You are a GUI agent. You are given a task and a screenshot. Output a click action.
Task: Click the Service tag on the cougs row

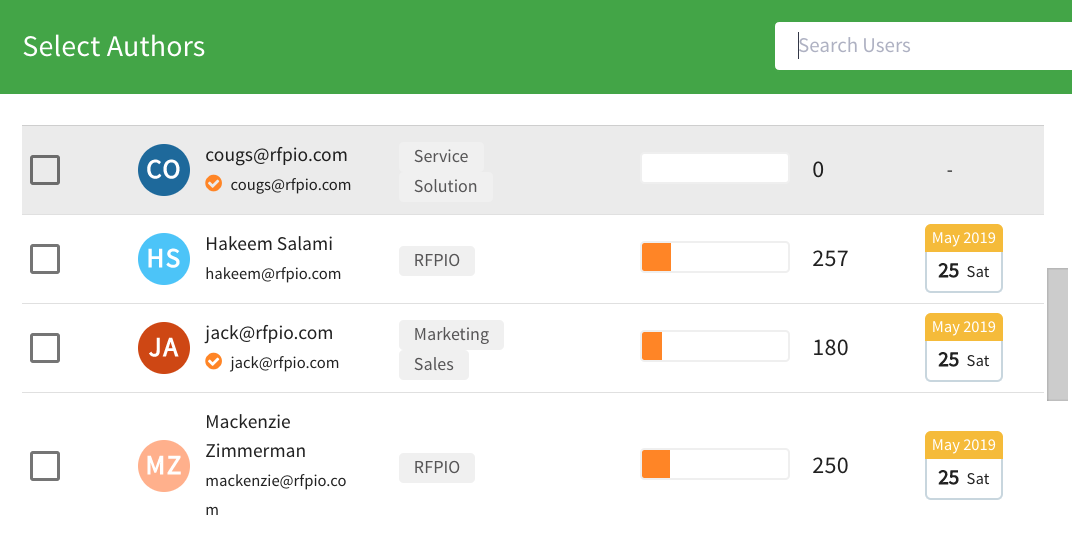441,156
